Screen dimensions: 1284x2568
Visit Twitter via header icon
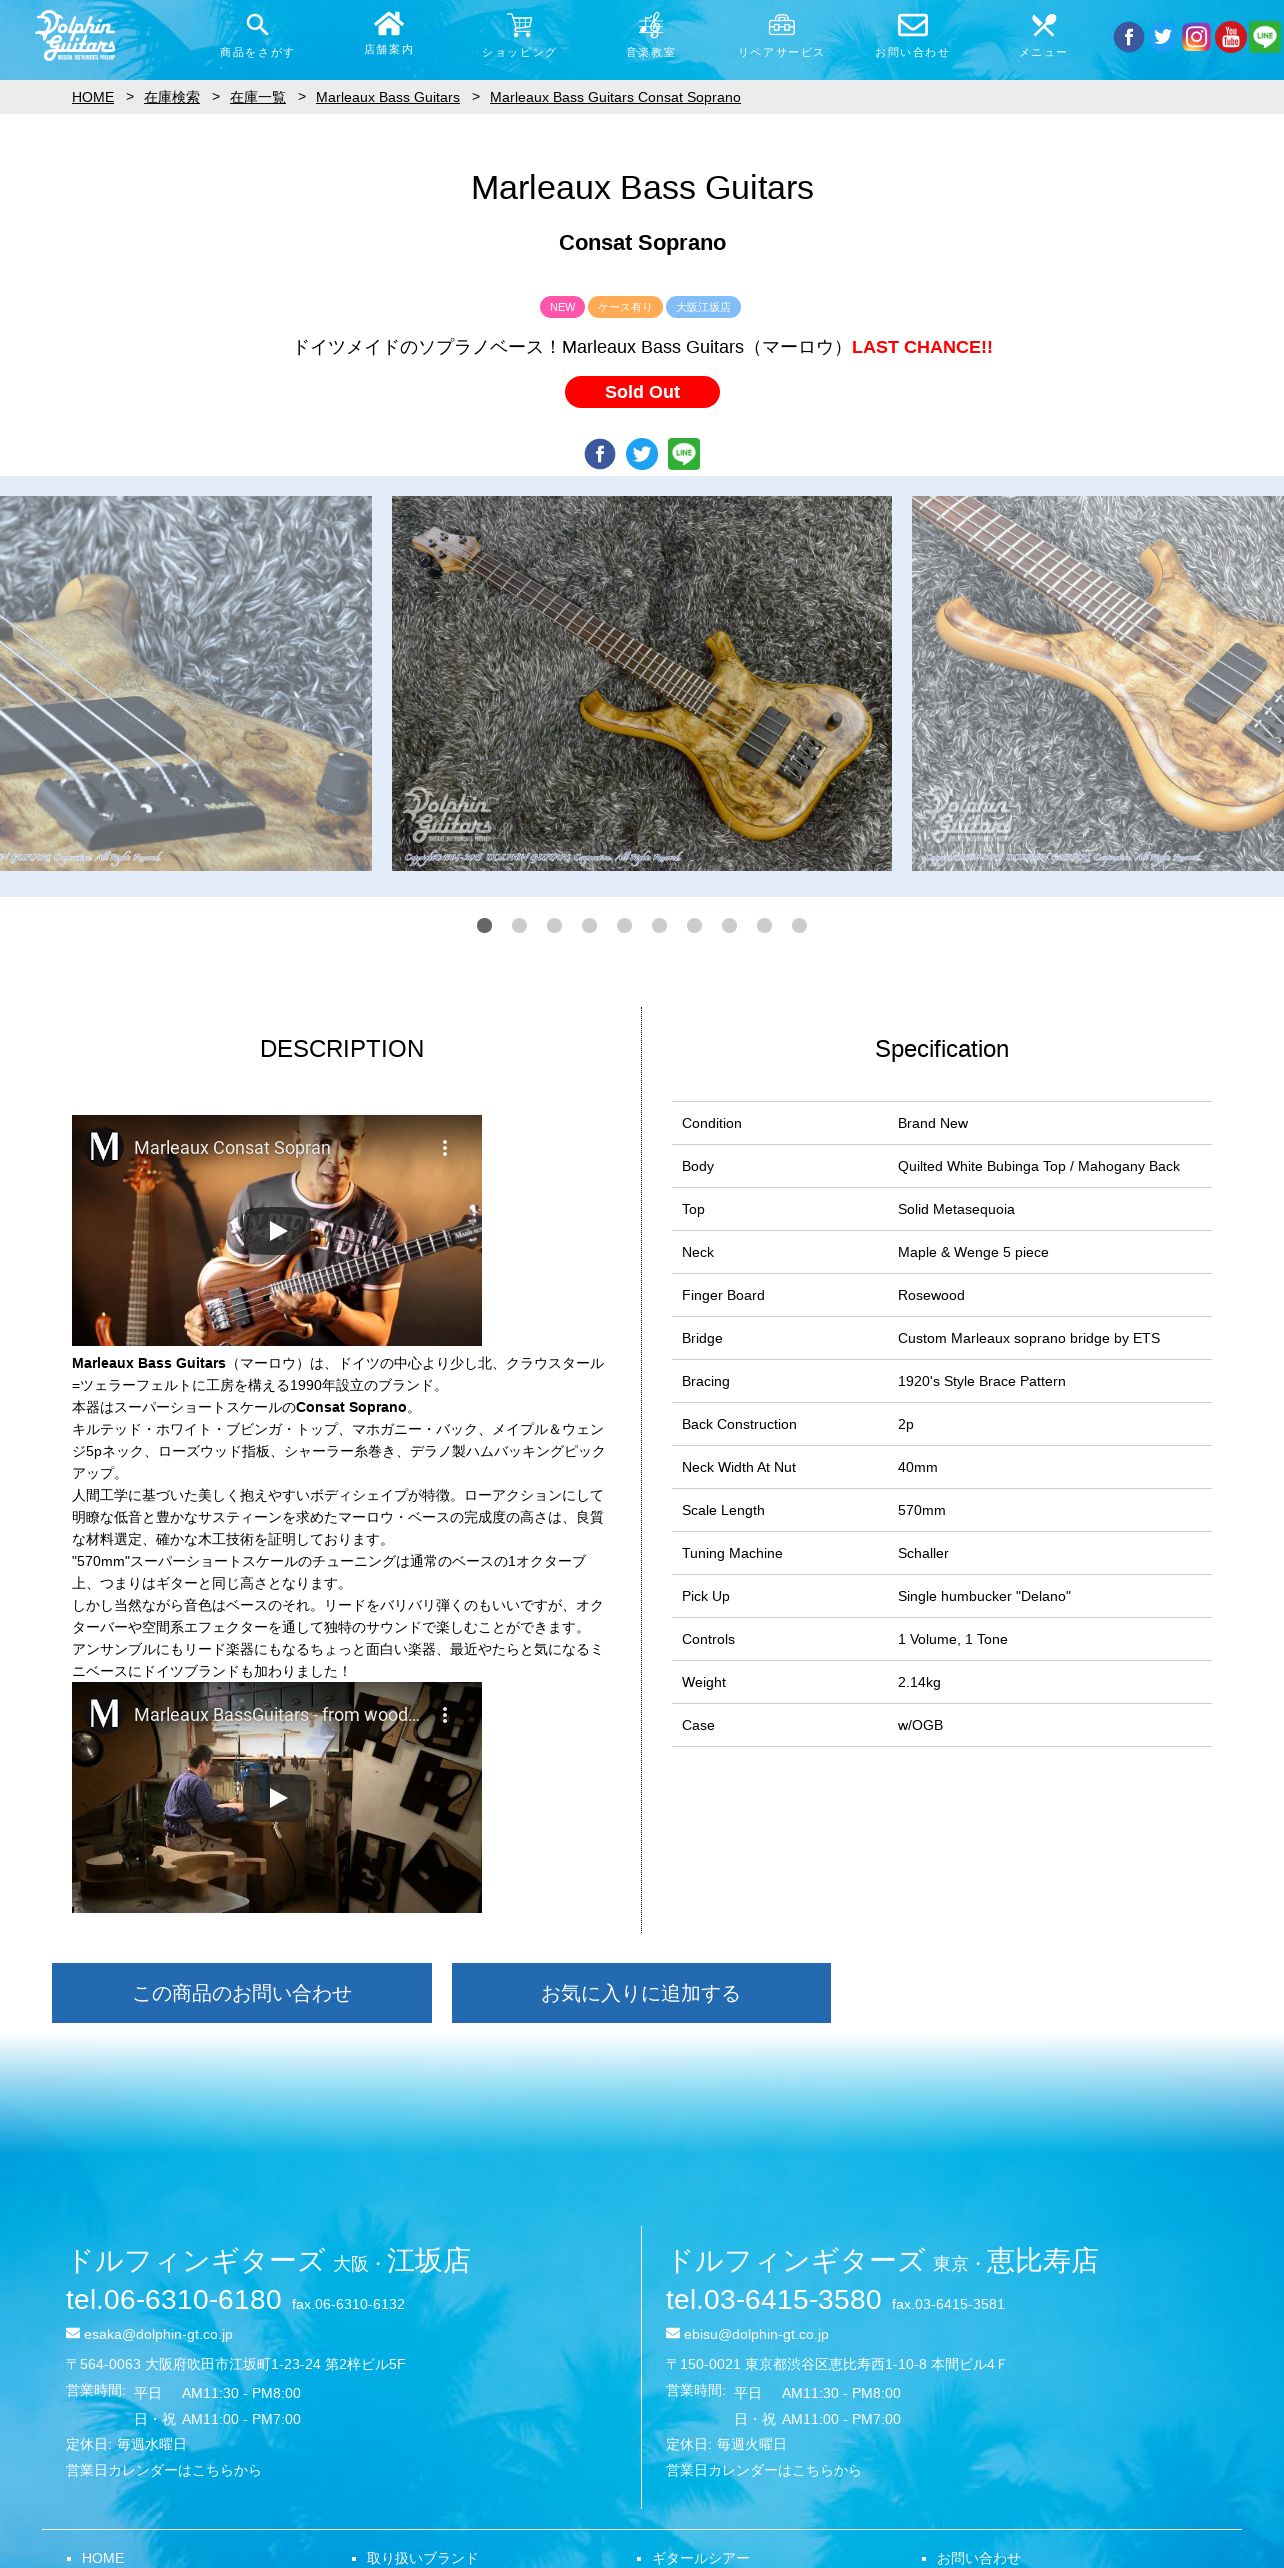(x=1163, y=37)
